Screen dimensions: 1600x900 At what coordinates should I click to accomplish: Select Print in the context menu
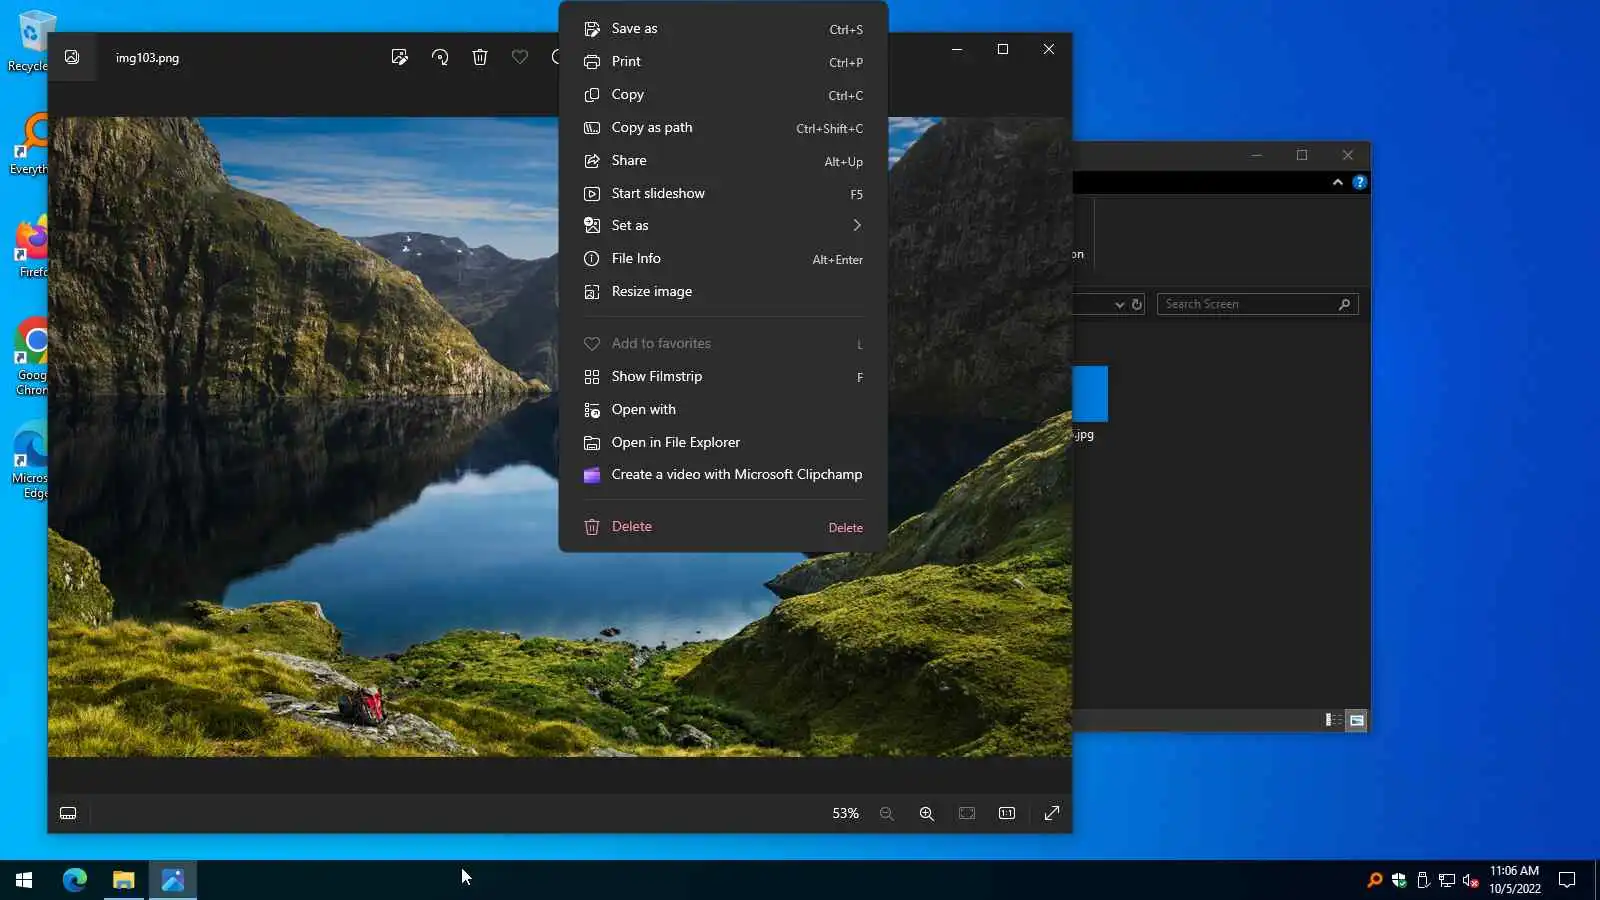(723, 62)
